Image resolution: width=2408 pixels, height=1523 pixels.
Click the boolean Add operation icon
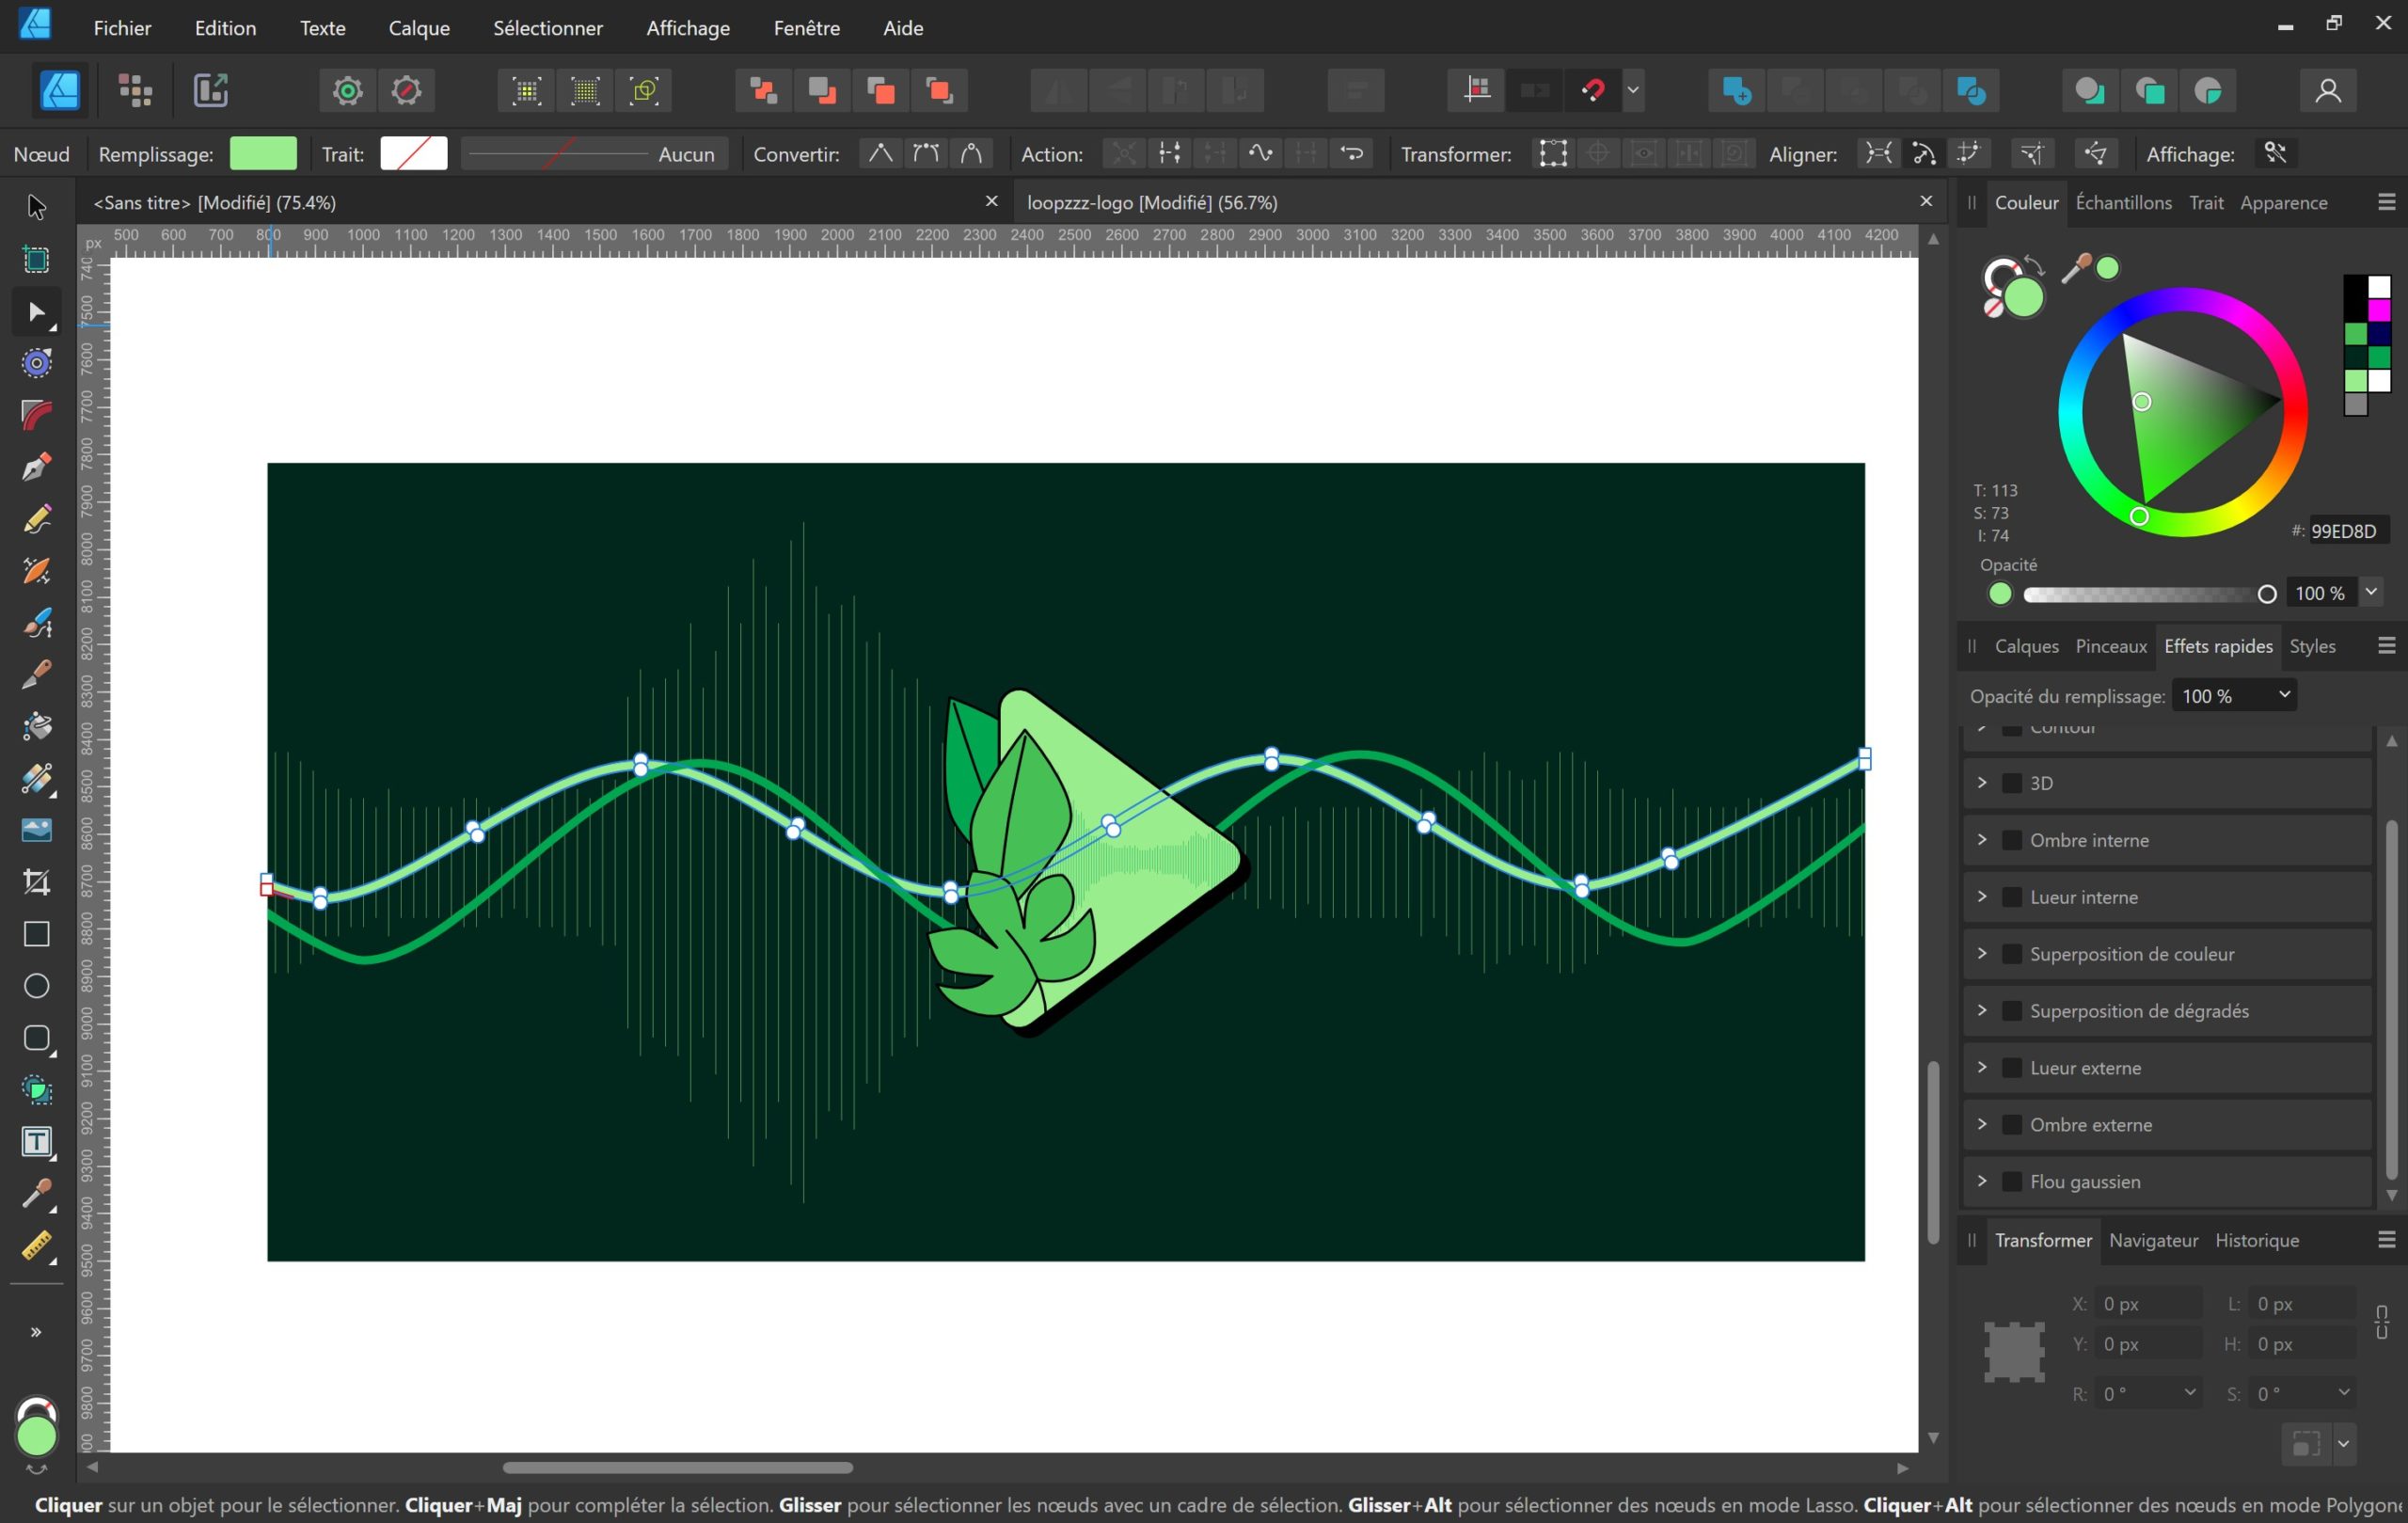click(1736, 91)
